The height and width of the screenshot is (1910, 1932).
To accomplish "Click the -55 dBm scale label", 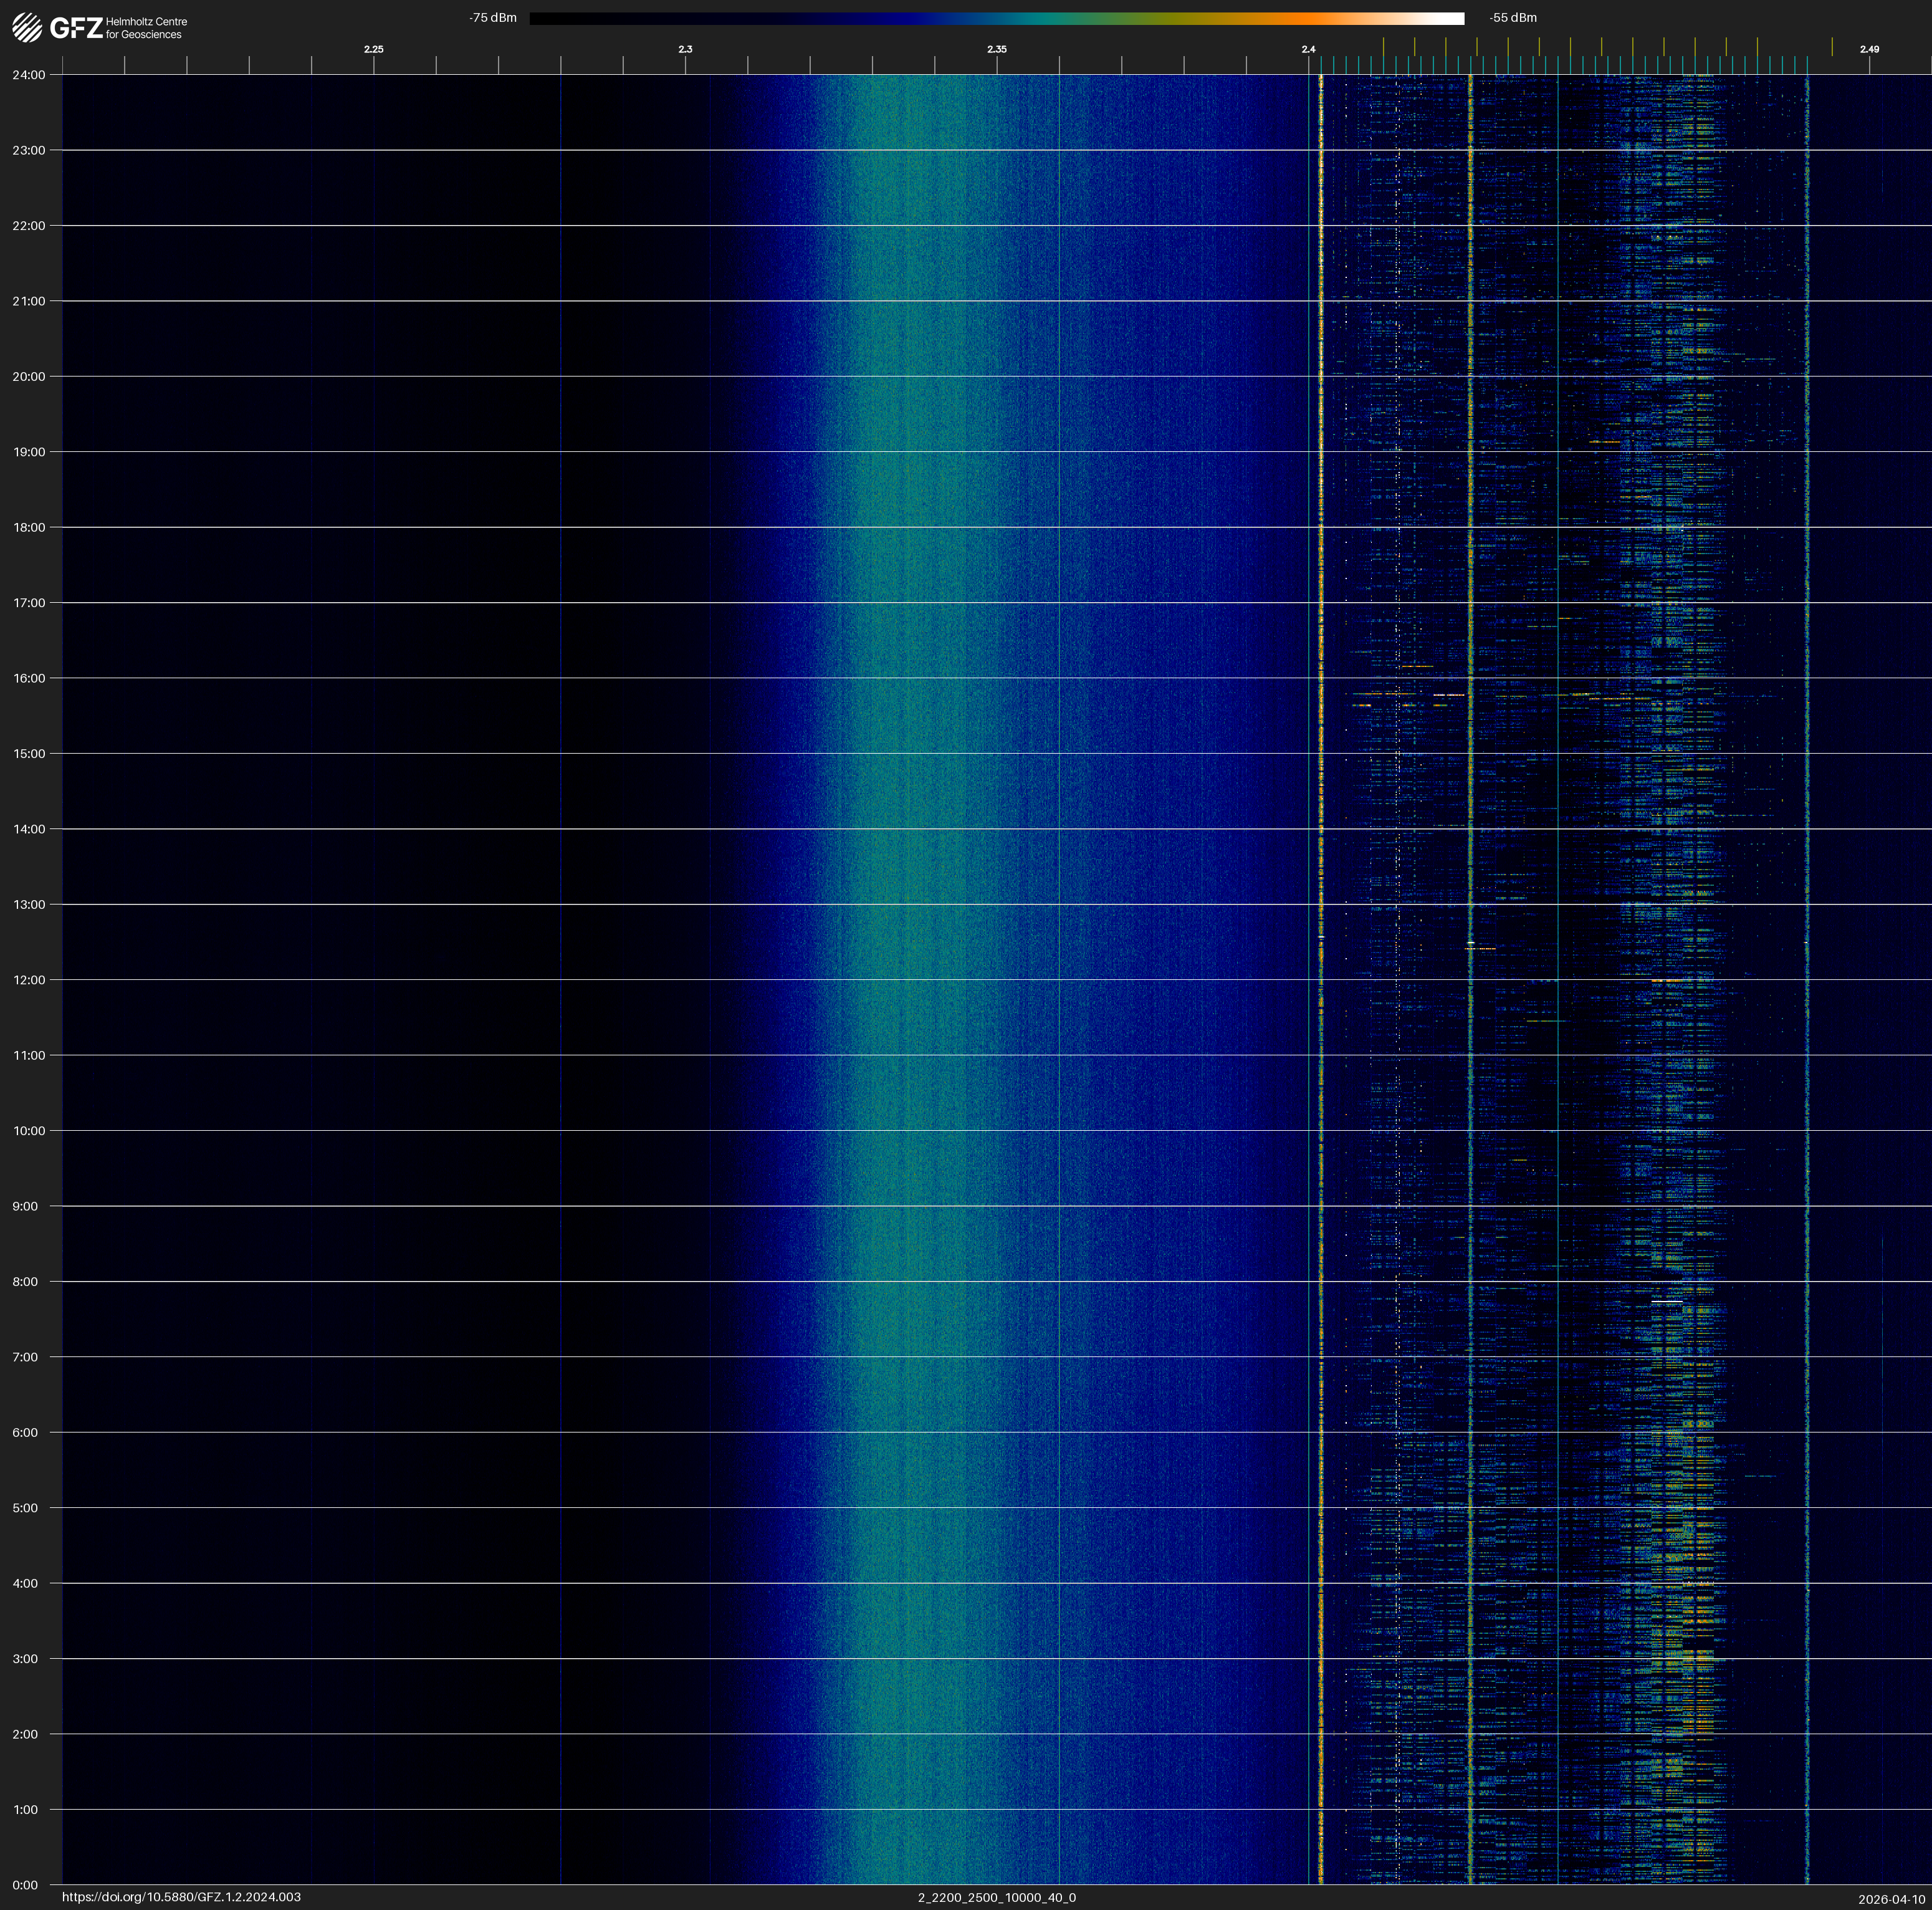I will click(1513, 18).
